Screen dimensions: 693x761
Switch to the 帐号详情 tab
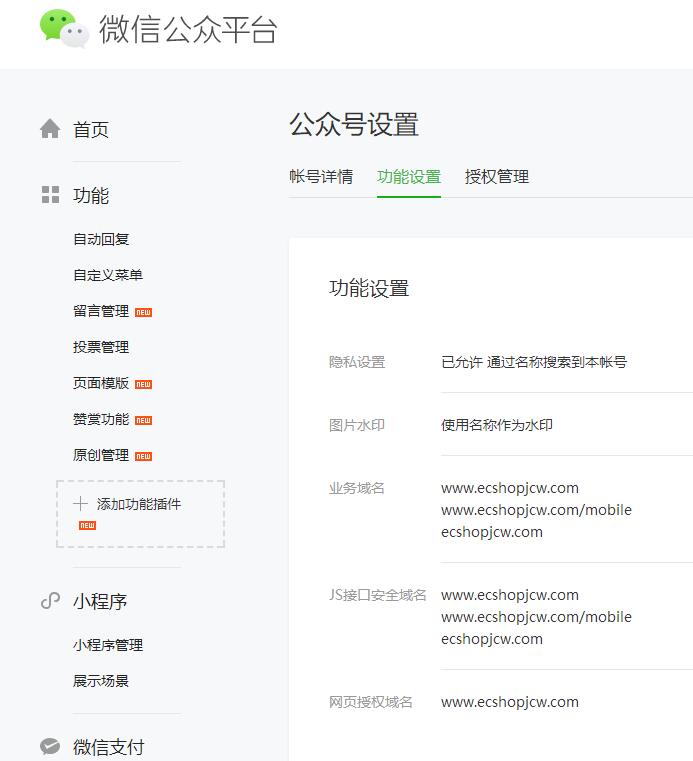[x=321, y=177]
